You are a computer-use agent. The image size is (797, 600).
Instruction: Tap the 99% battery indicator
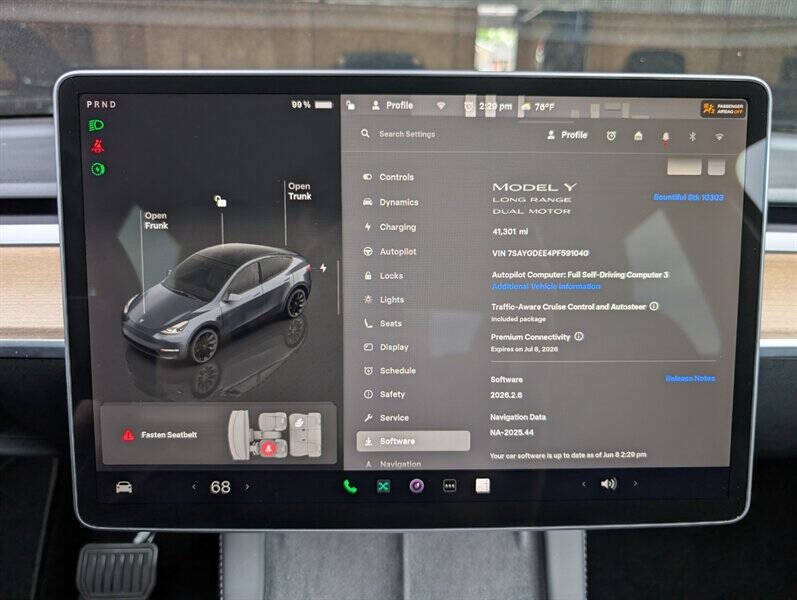[312, 105]
